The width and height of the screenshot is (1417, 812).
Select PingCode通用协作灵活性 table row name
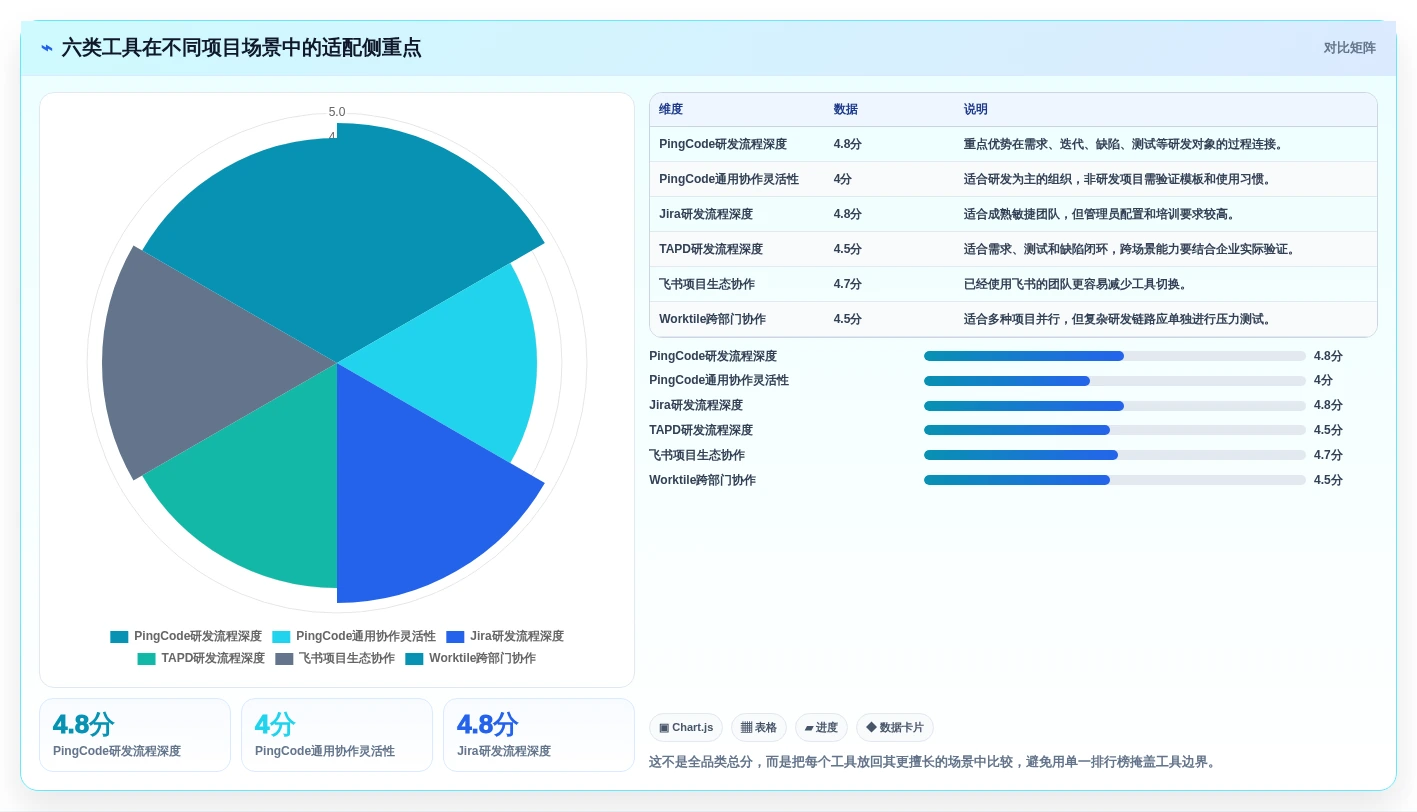tap(729, 179)
